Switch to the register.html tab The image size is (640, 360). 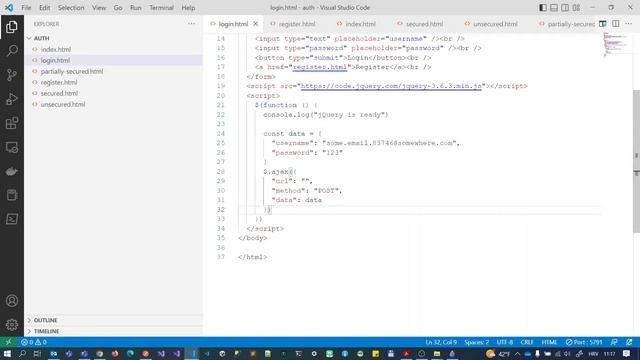(x=296, y=24)
